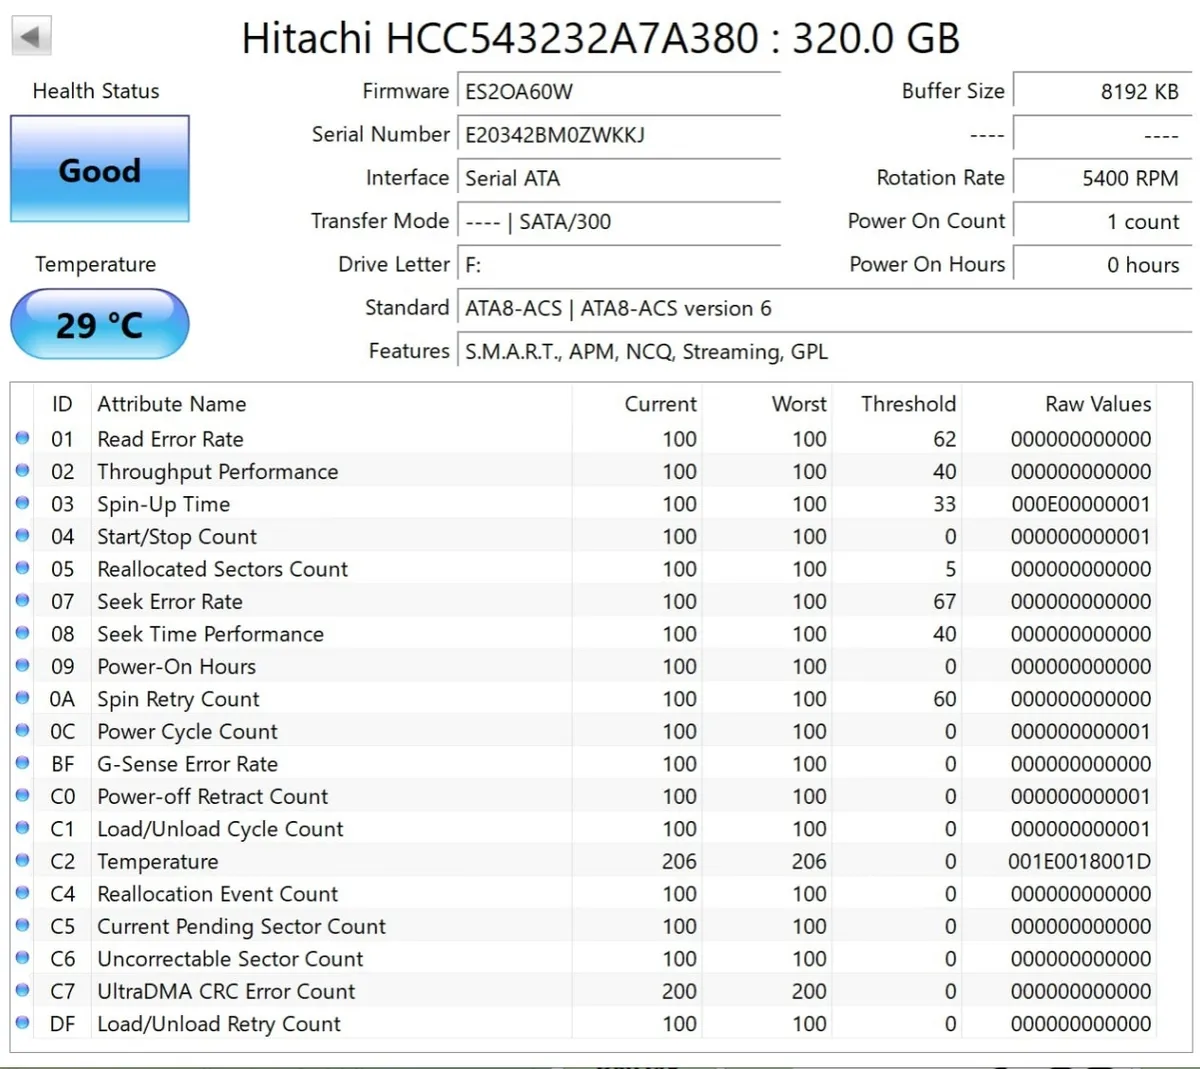Click the Firmware field ES2OA60W
Image resolution: width=1200 pixels, height=1069 pixels.
pyautogui.click(x=619, y=92)
